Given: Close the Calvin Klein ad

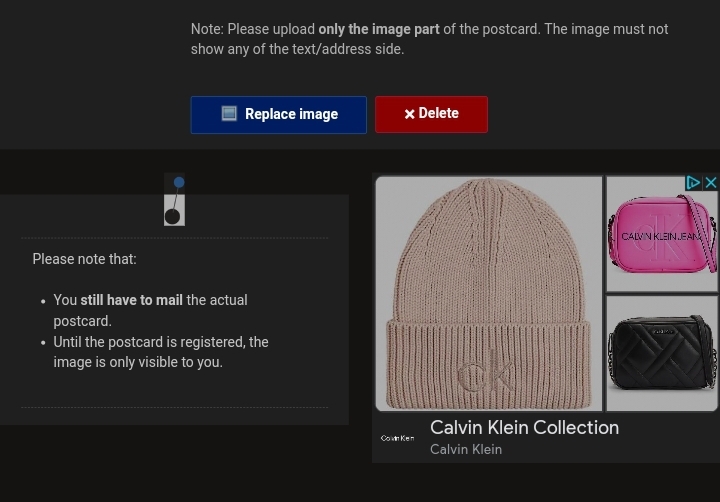Looking at the screenshot, I should pyautogui.click(x=710, y=182).
